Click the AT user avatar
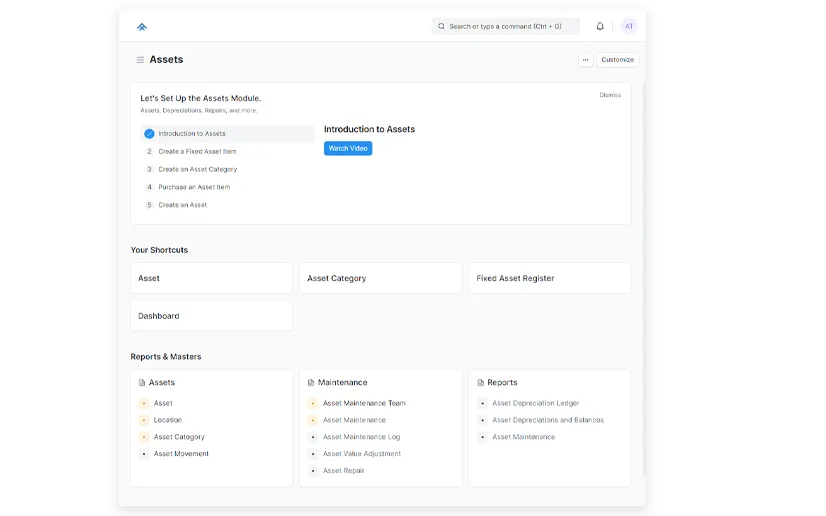The image size is (826, 516). click(629, 27)
